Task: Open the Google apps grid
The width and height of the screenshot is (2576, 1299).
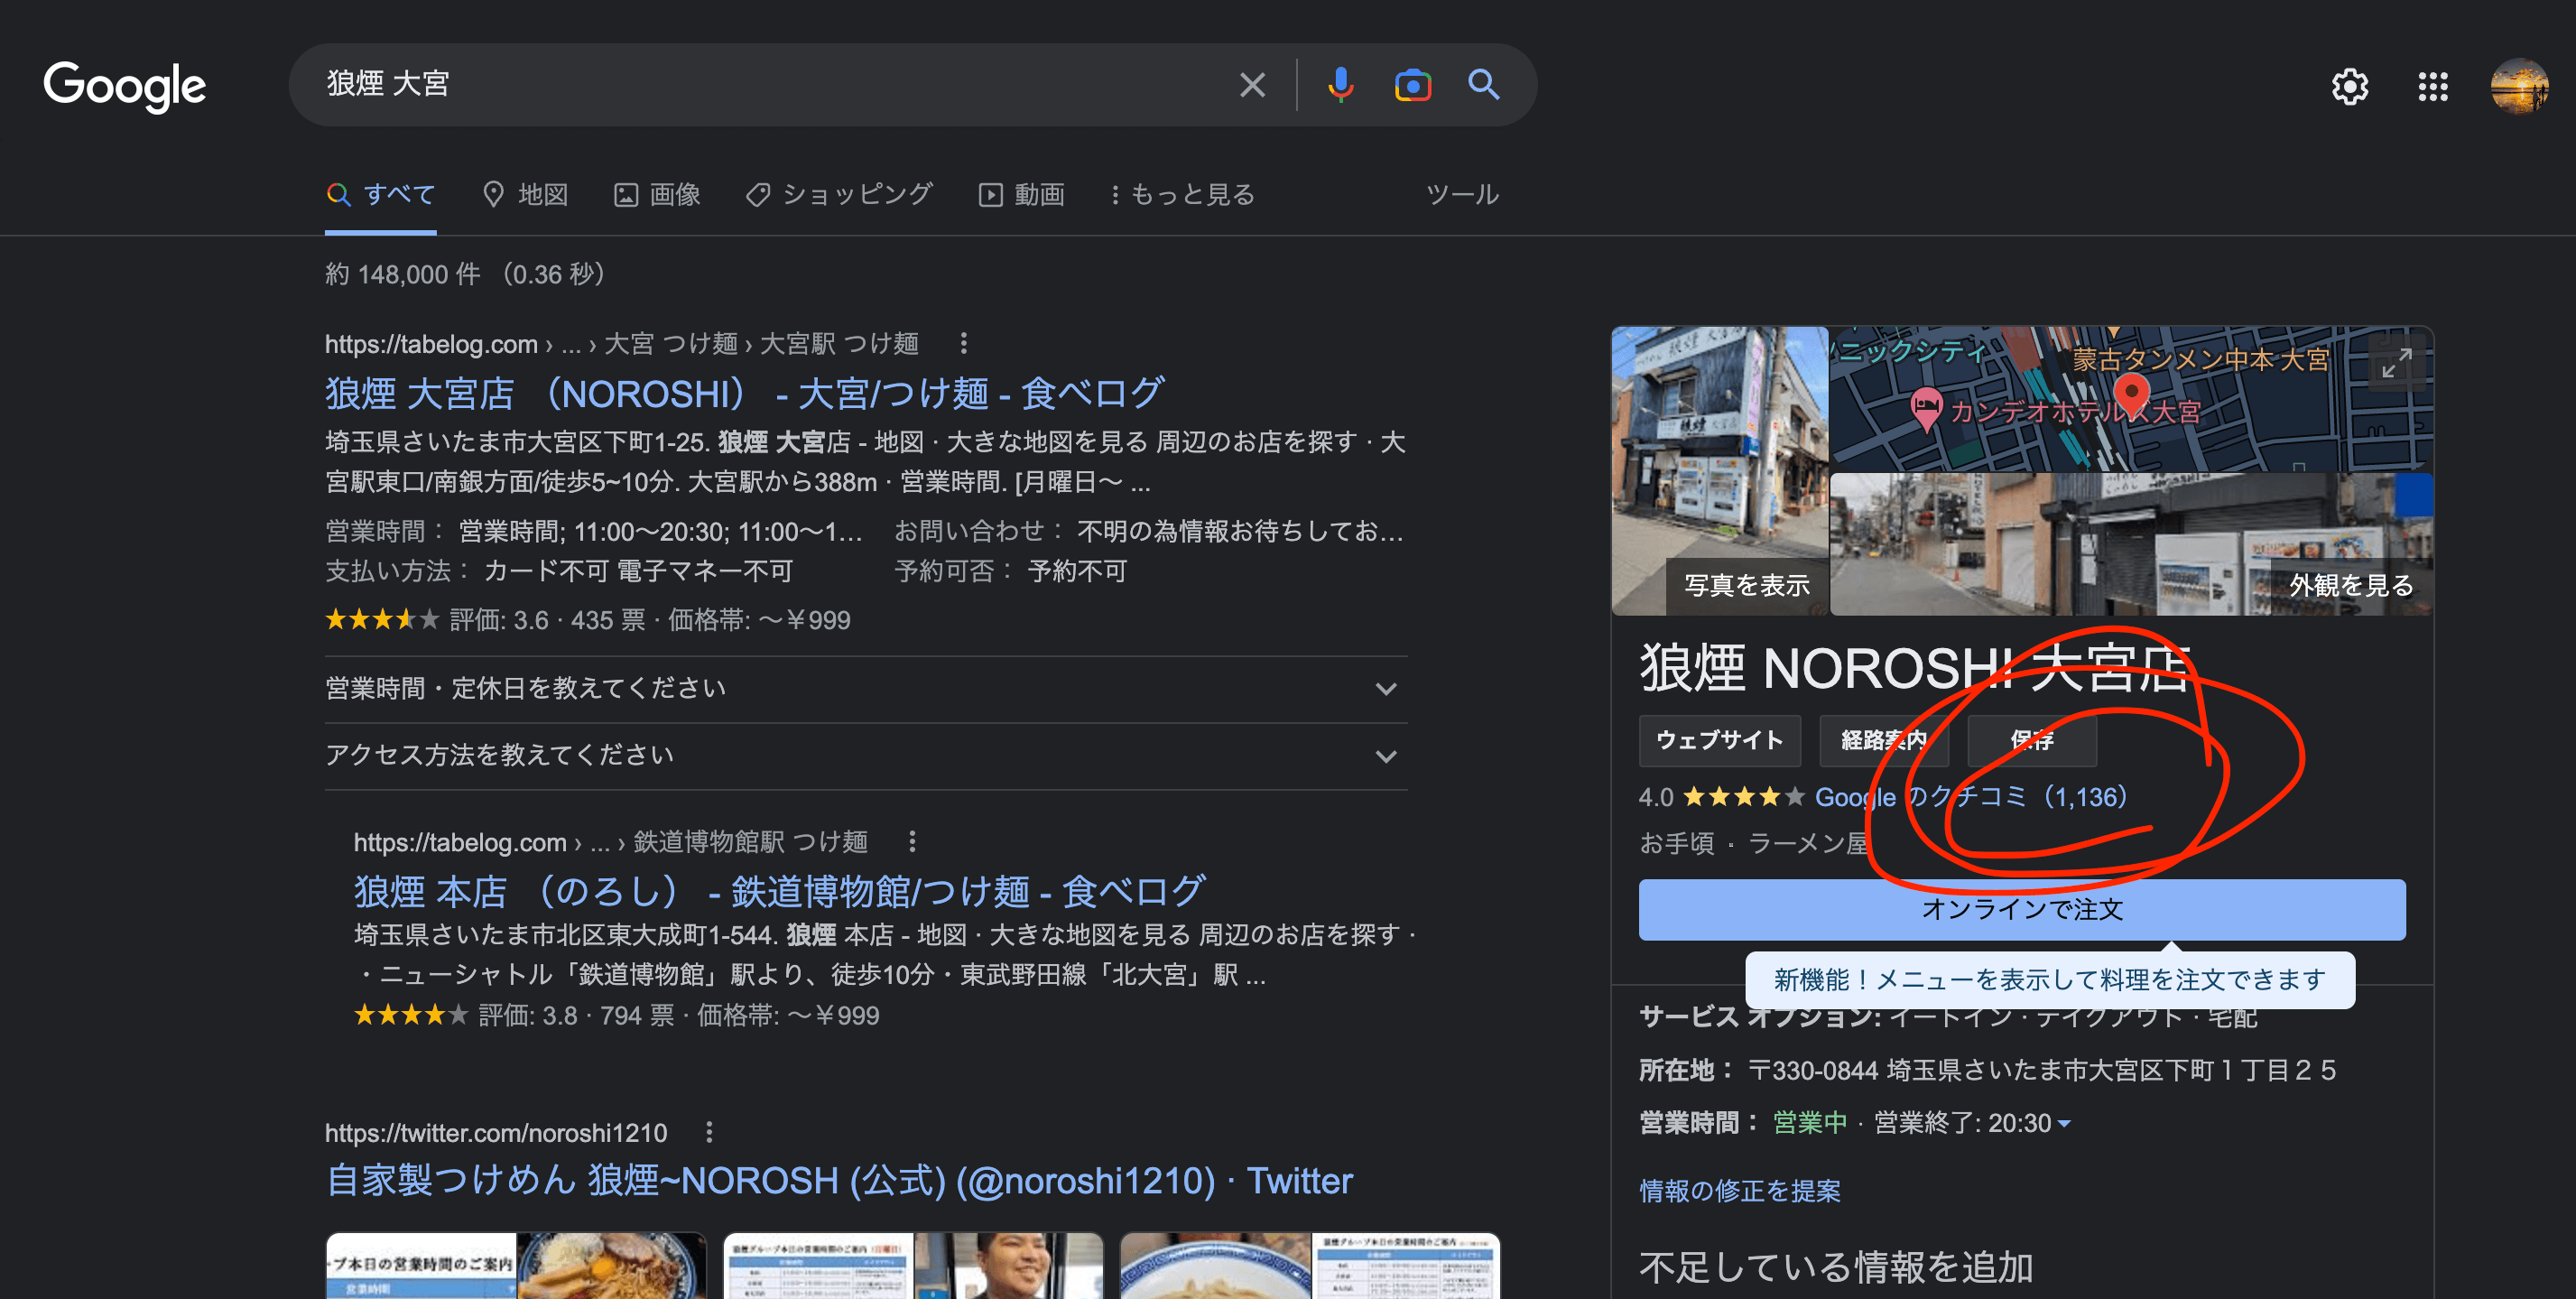Action: (x=2432, y=87)
